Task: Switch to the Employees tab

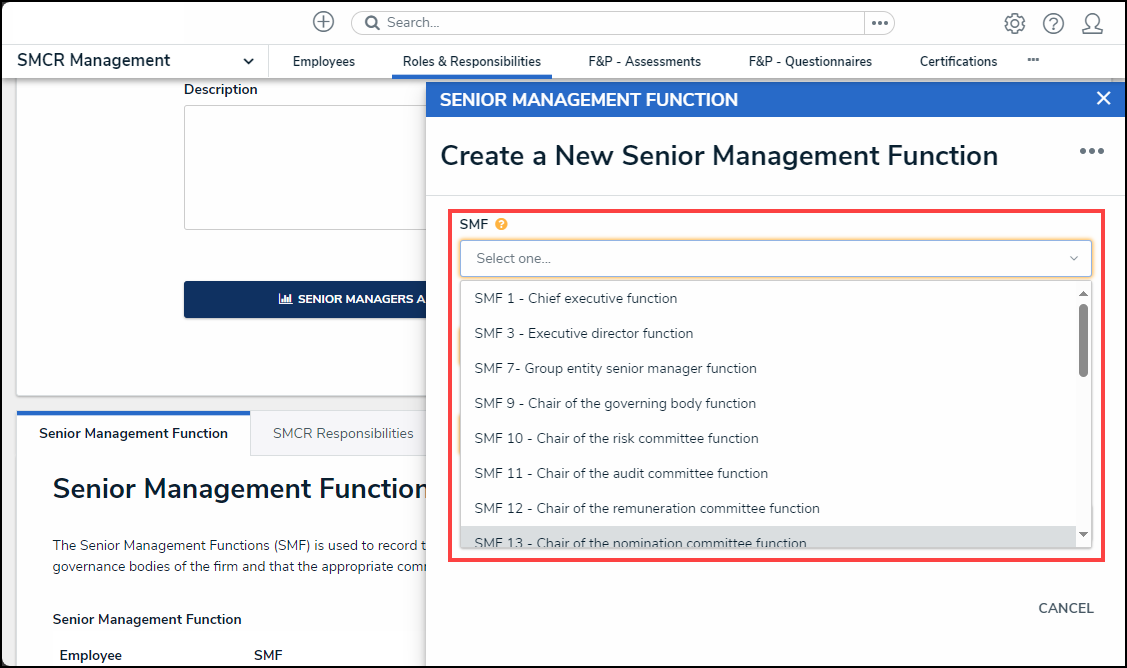Action: point(323,61)
